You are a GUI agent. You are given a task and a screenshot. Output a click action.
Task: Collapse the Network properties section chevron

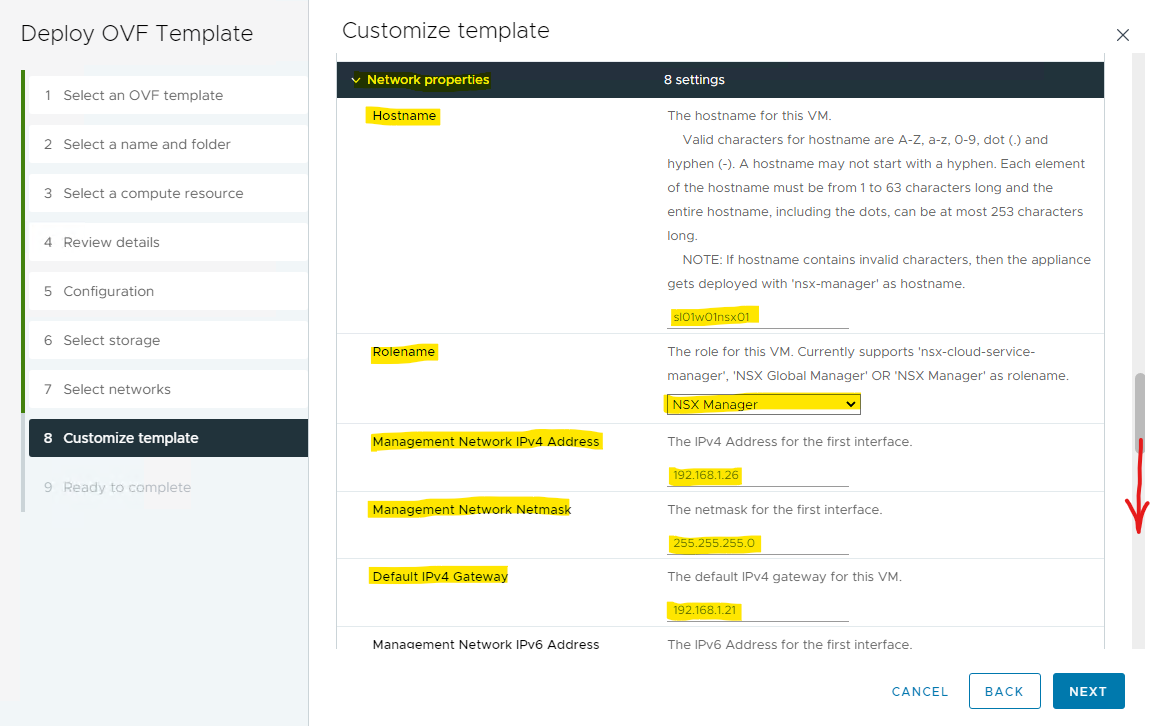355,80
